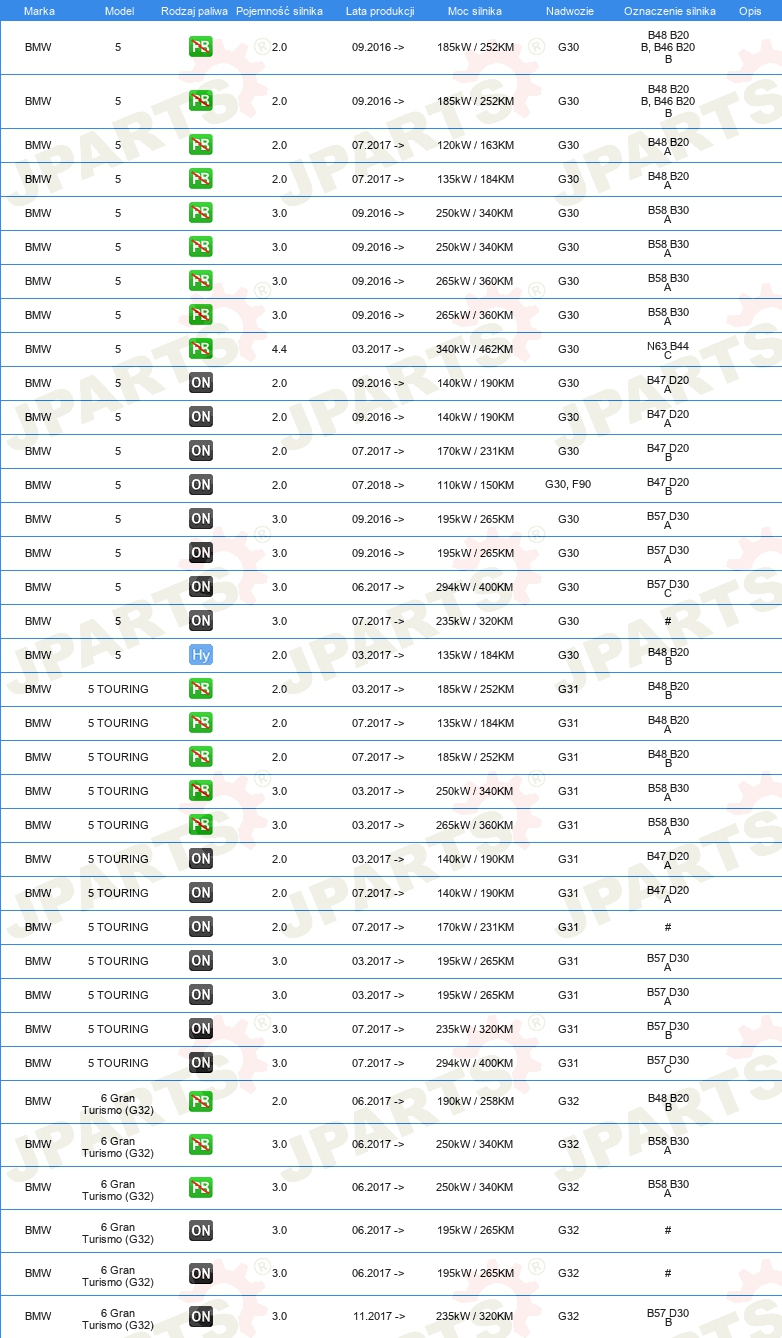Screen dimensions: 782x1338
Task: Click G31 body in 5 Touring 294kW/400KM row
Action: point(568,1063)
